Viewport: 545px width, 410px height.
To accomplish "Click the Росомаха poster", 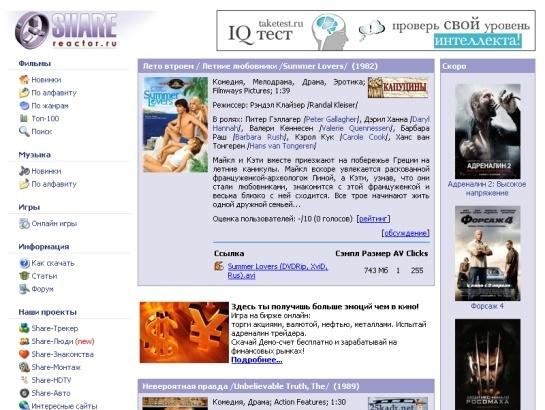I will 488,364.
